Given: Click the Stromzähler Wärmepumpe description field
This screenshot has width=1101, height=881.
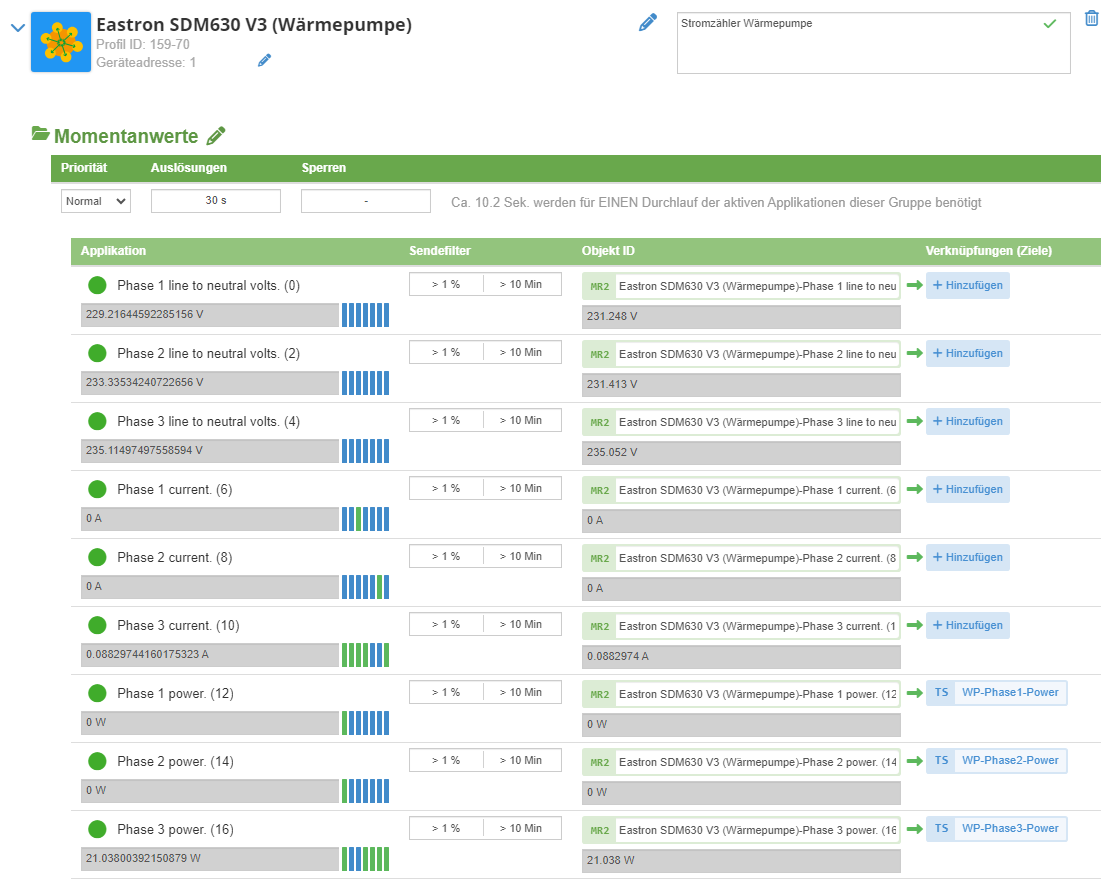Looking at the screenshot, I should click(873, 43).
